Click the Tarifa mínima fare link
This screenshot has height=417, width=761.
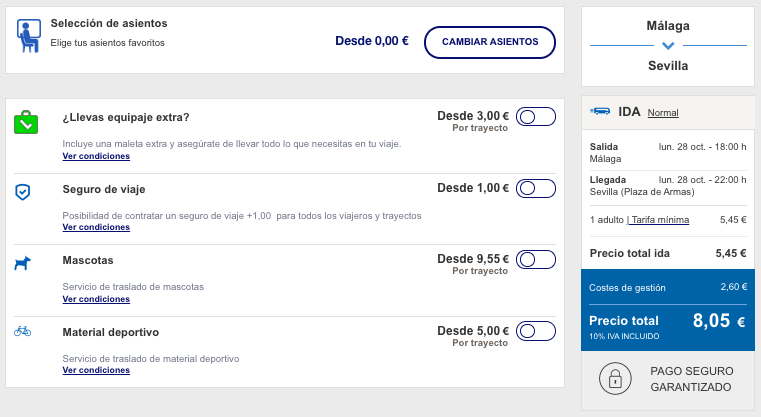pos(659,220)
